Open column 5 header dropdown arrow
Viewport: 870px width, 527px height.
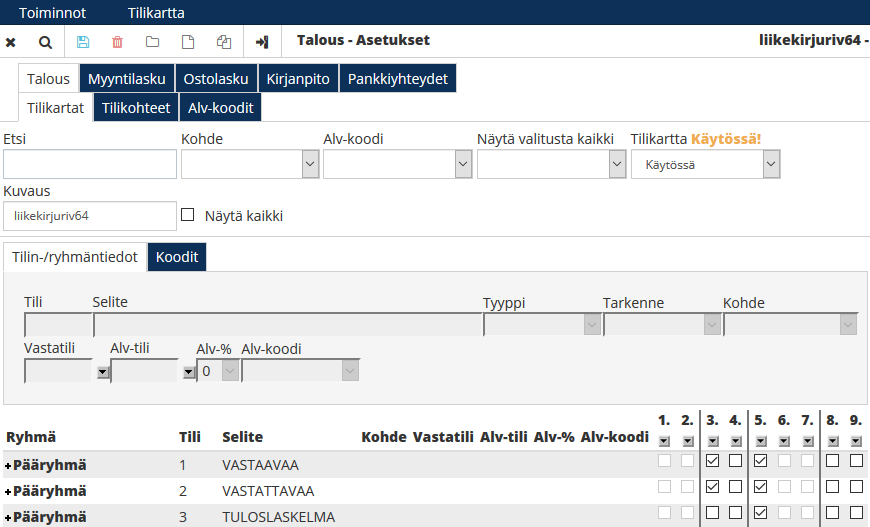[760, 441]
